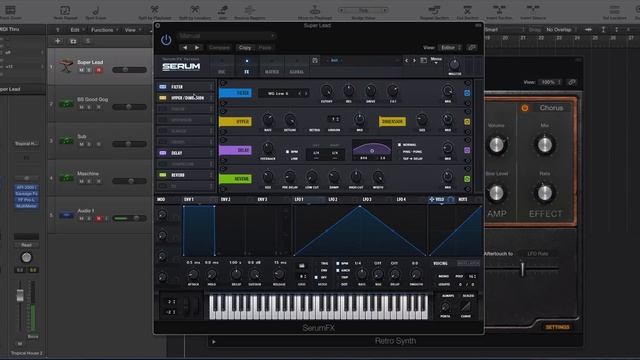This screenshot has height=360, width=640.
Task: Open the Edit menu dropdown in tracks area
Action: (76, 30)
